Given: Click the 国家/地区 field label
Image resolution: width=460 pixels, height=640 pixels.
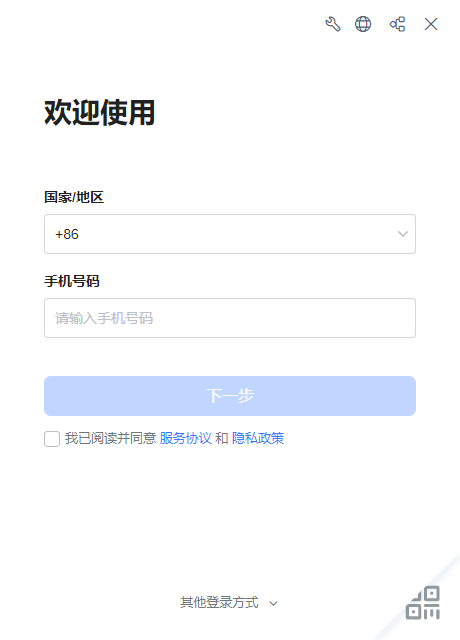Looking at the screenshot, I should click(x=74, y=197).
